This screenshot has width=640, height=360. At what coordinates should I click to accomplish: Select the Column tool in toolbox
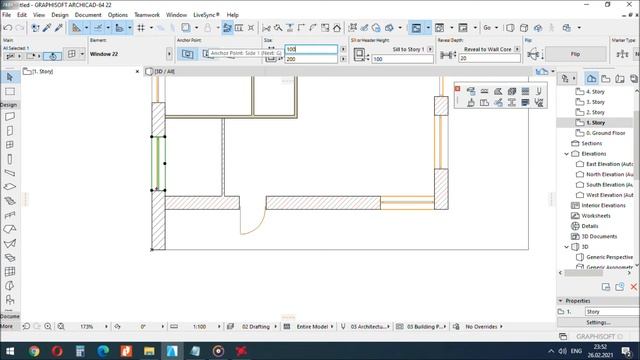coord(10,159)
